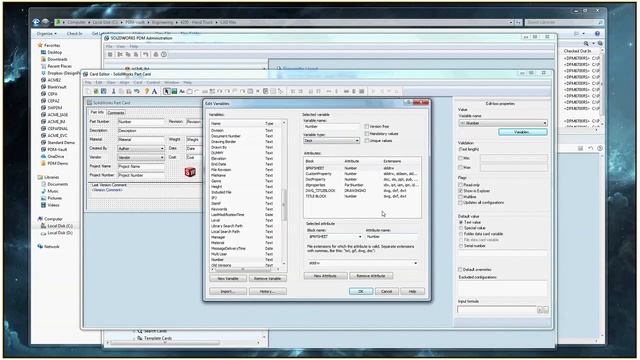
Task: Click Edit Variables dialog title bar help icon
Action: click(408, 103)
